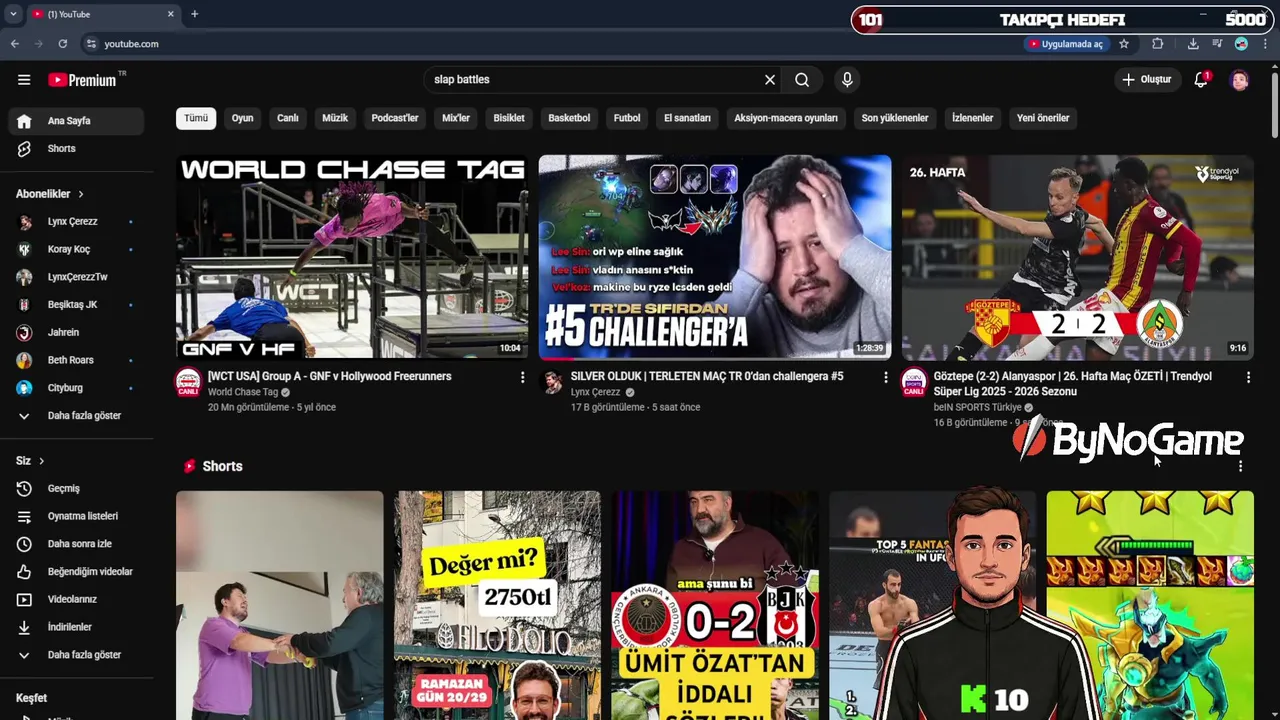
Task: Select the Müzik filter chip
Action: (335, 118)
